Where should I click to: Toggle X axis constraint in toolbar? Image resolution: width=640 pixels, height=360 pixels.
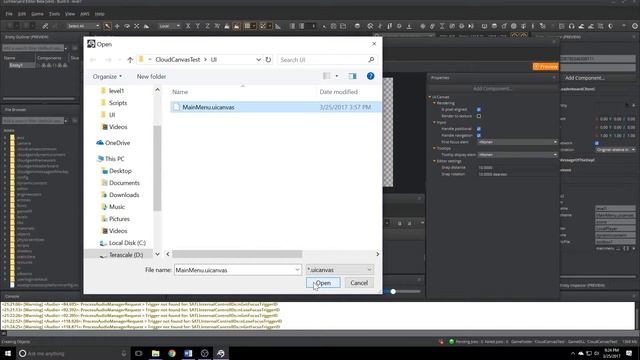[x=188, y=26]
